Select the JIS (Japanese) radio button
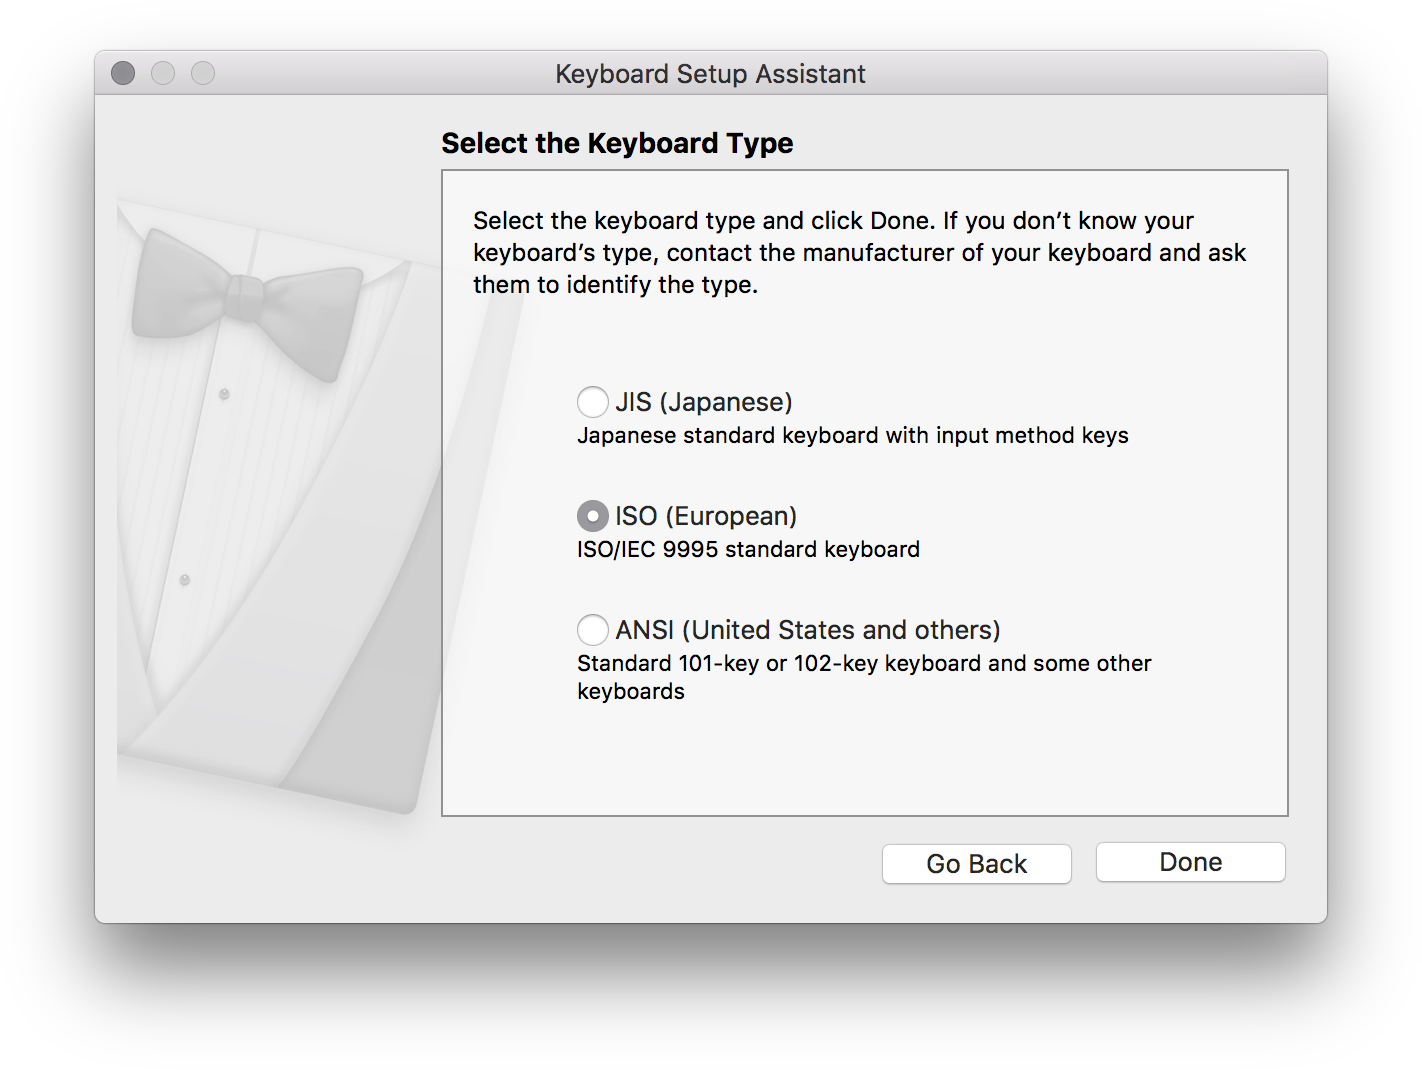Screen dimensions: 1422x1070 tap(593, 402)
